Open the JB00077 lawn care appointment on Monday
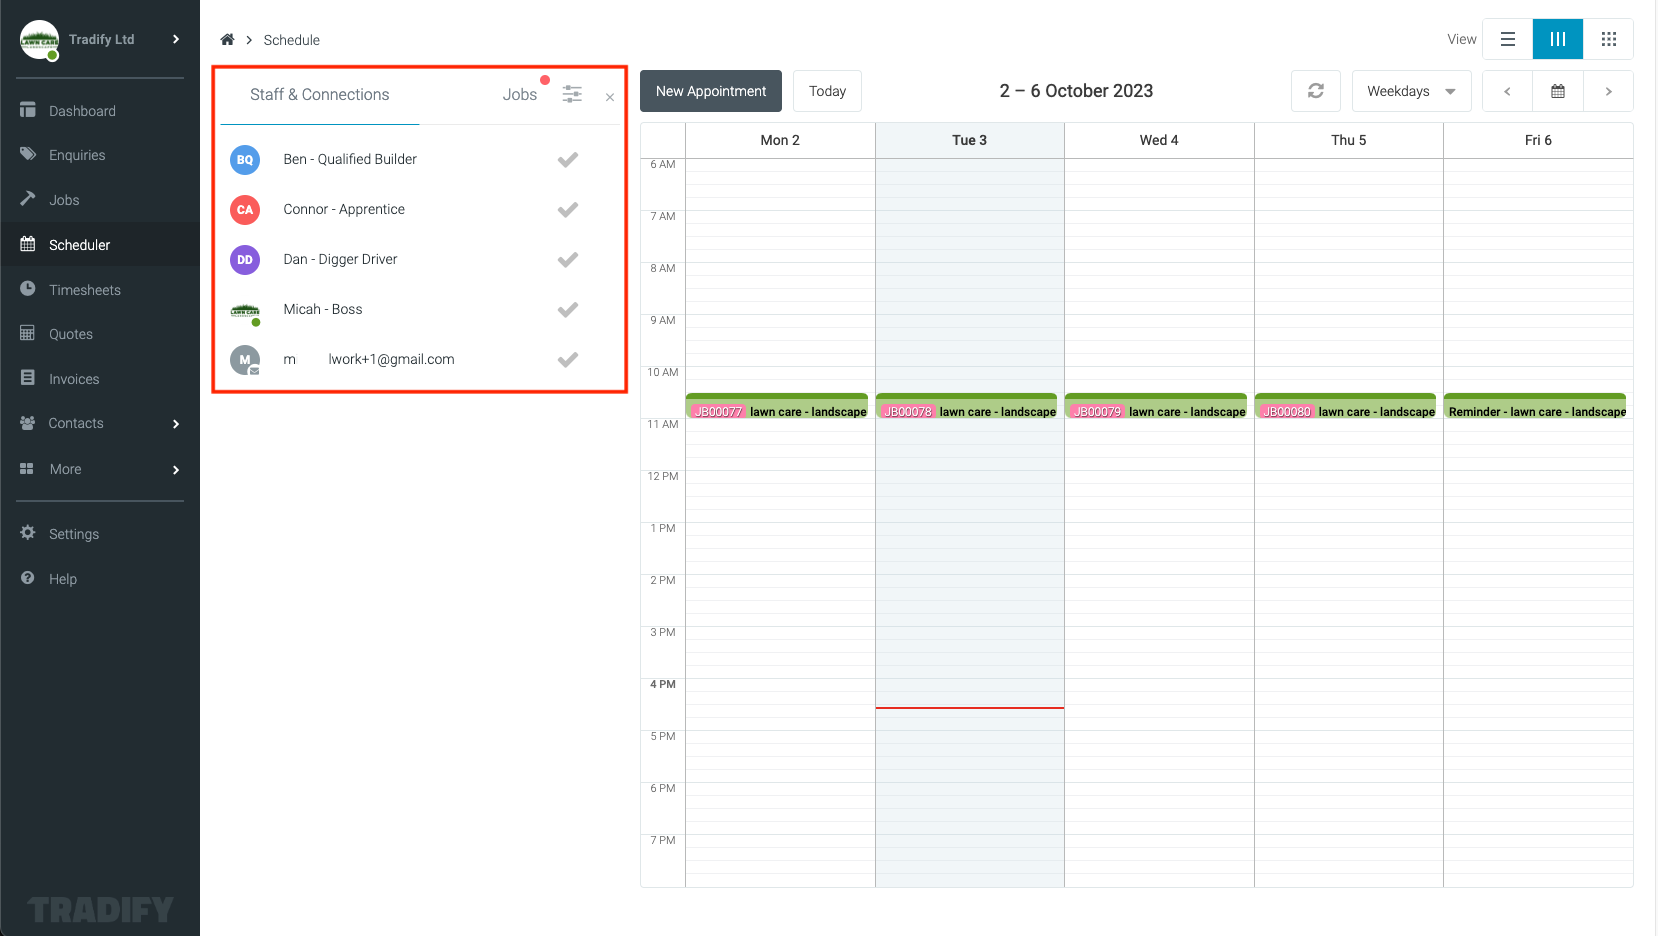1658x936 pixels. point(777,411)
